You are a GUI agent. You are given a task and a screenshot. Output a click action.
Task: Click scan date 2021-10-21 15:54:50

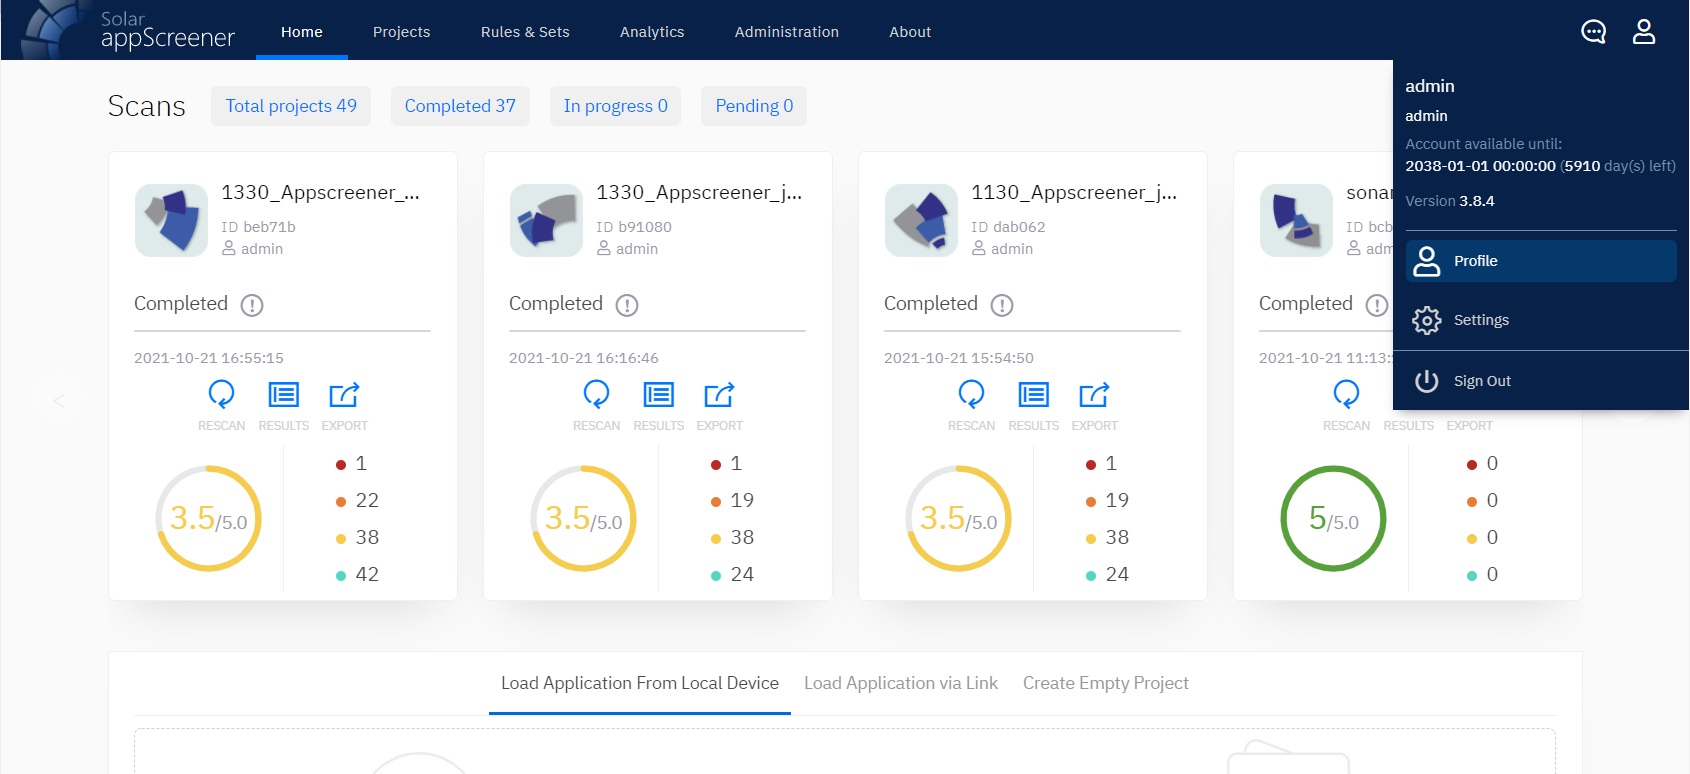click(x=959, y=358)
